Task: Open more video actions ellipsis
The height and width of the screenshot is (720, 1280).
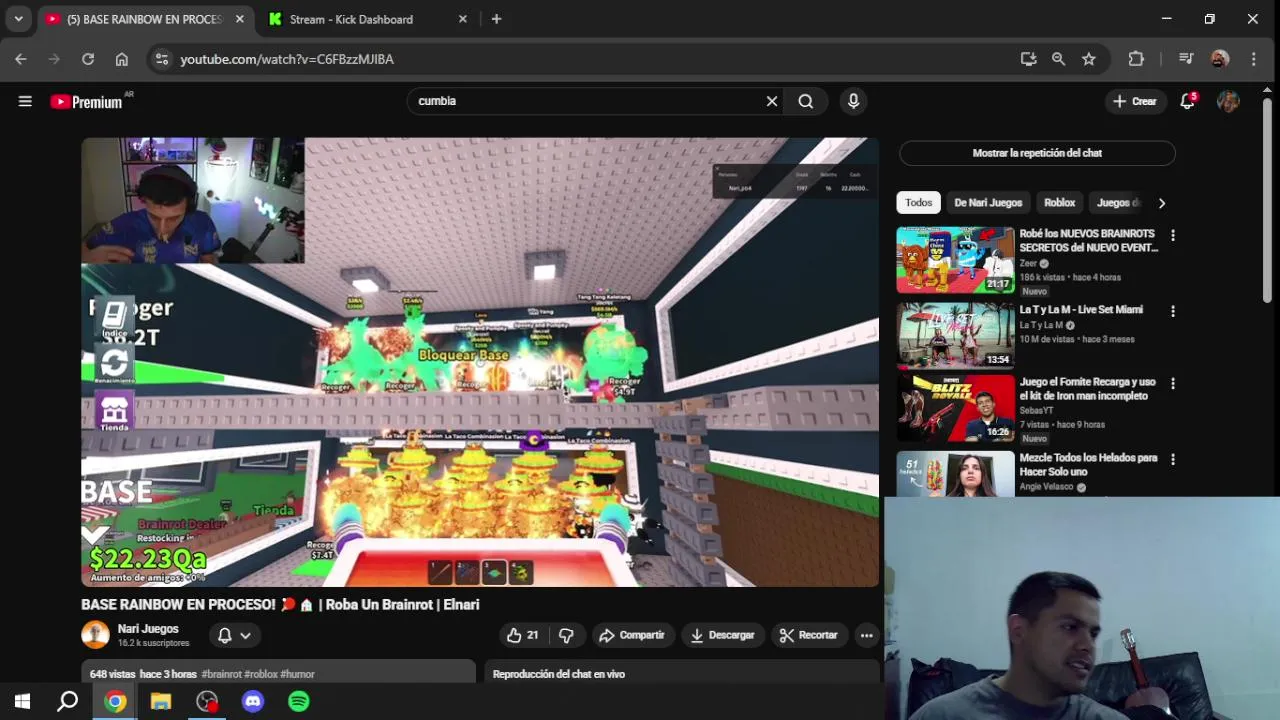Action: [866, 635]
